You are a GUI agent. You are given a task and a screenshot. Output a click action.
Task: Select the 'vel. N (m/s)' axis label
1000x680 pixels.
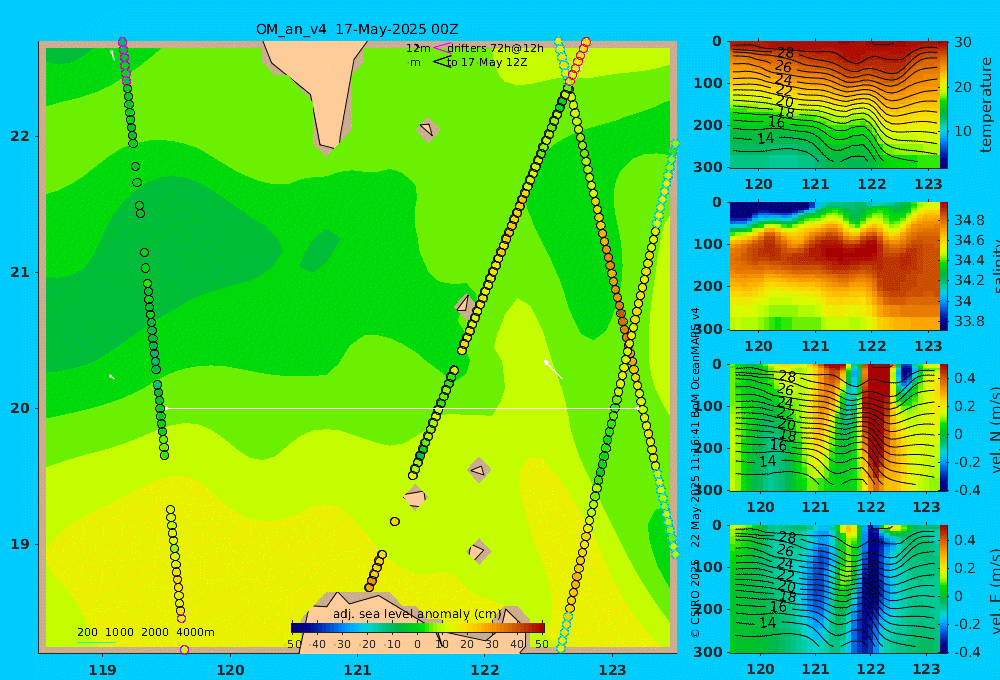click(x=994, y=429)
